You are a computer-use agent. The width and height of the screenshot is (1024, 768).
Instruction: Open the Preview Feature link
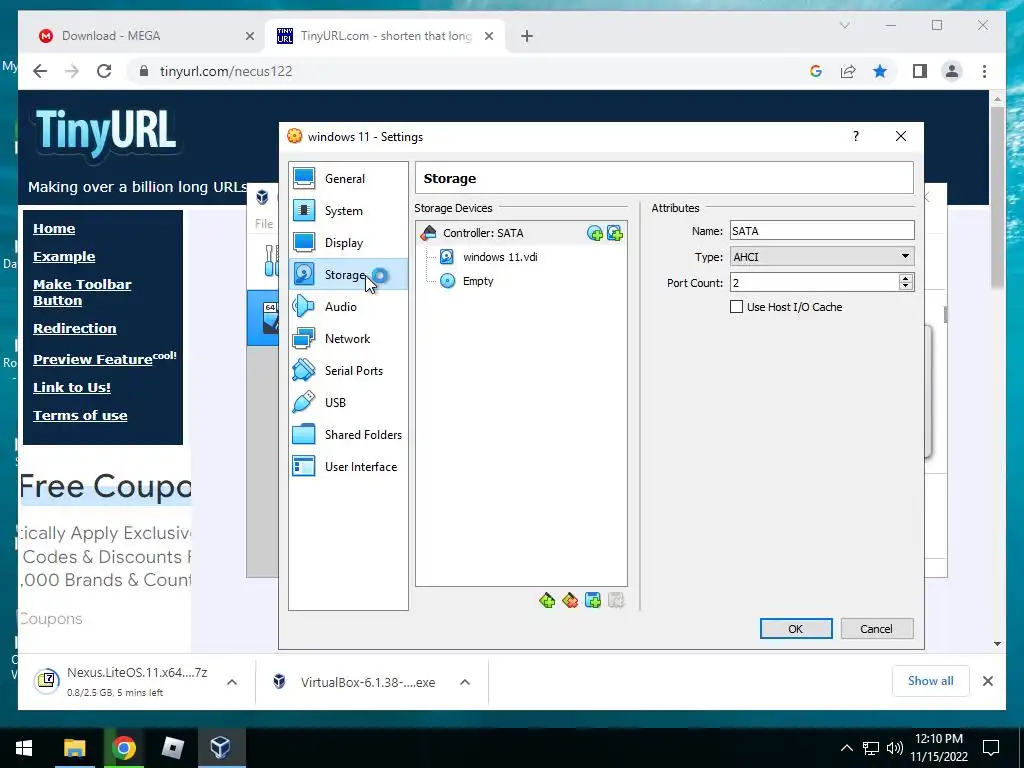tap(93, 359)
